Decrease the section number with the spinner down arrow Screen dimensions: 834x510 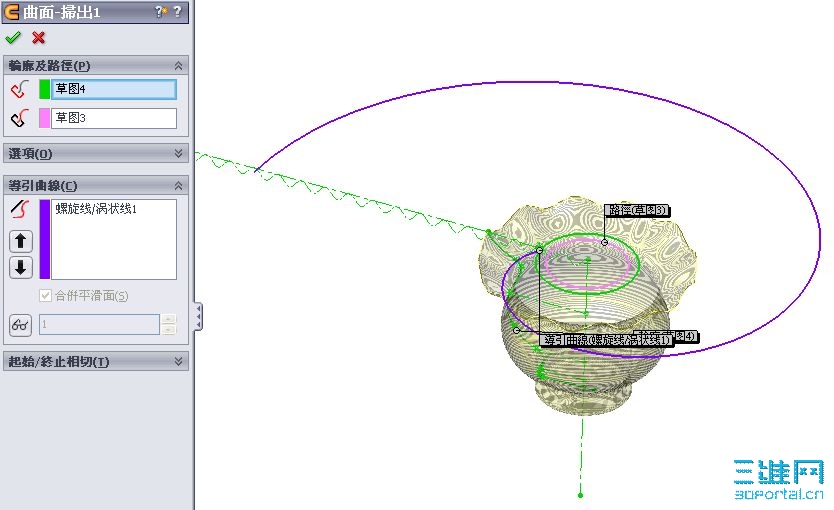[x=168, y=330]
